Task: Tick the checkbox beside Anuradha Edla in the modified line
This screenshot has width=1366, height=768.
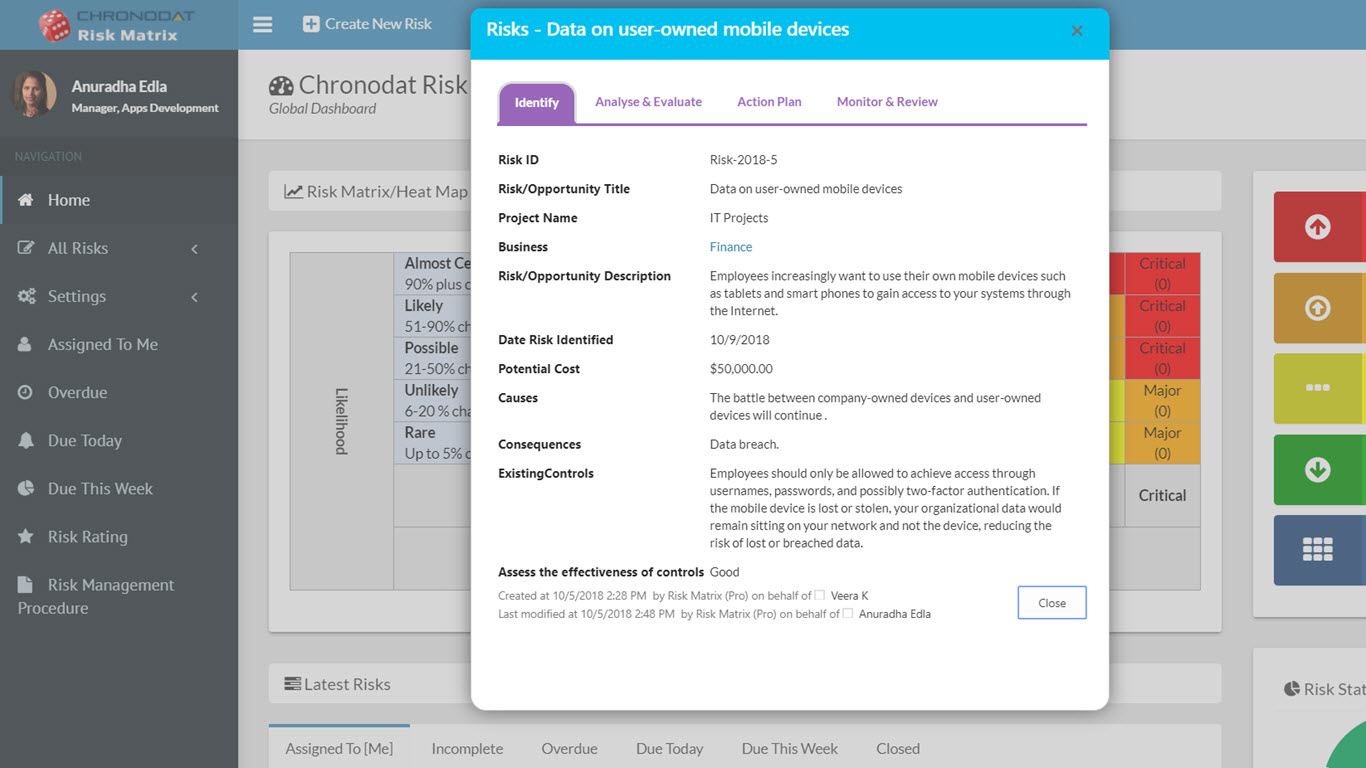Action: pos(848,613)
